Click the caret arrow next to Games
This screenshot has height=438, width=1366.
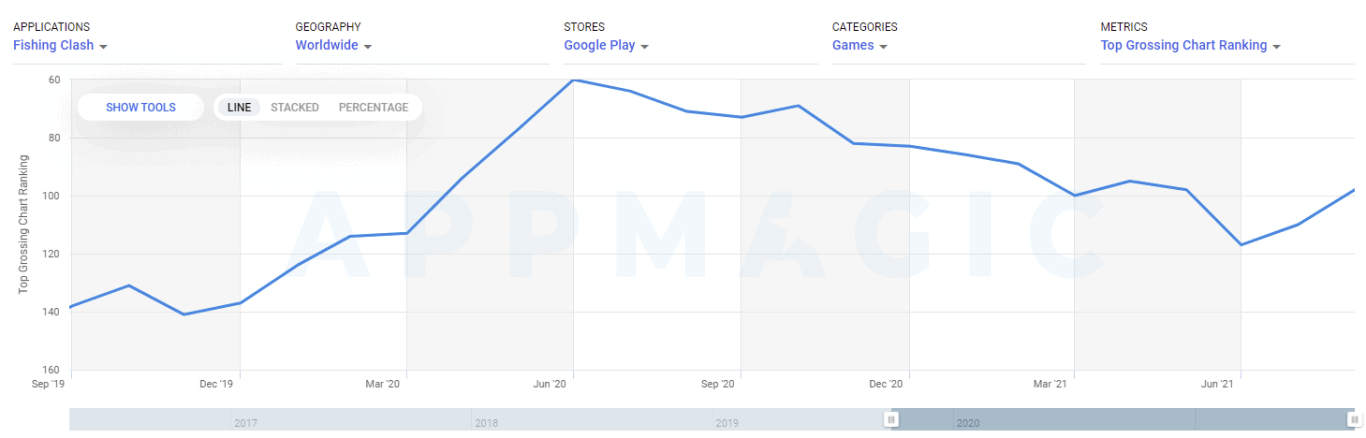pos(884,46)
